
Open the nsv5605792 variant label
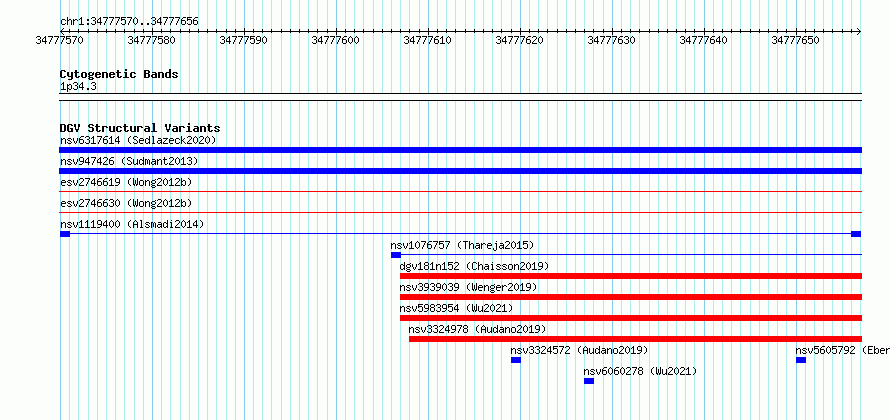[x=842, y=350]
